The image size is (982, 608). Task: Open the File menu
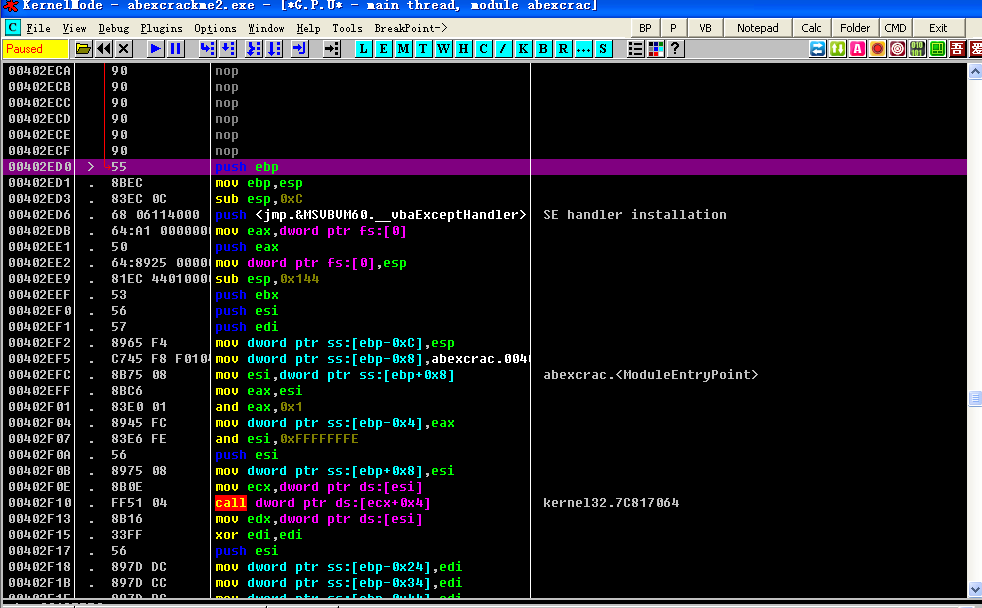point(38,28)
